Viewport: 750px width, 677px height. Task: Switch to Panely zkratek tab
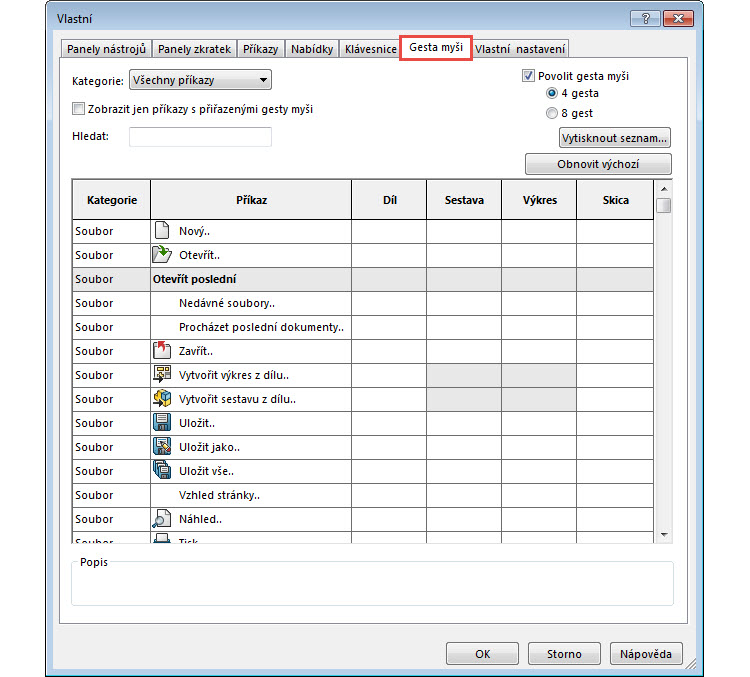click(194, 49)
